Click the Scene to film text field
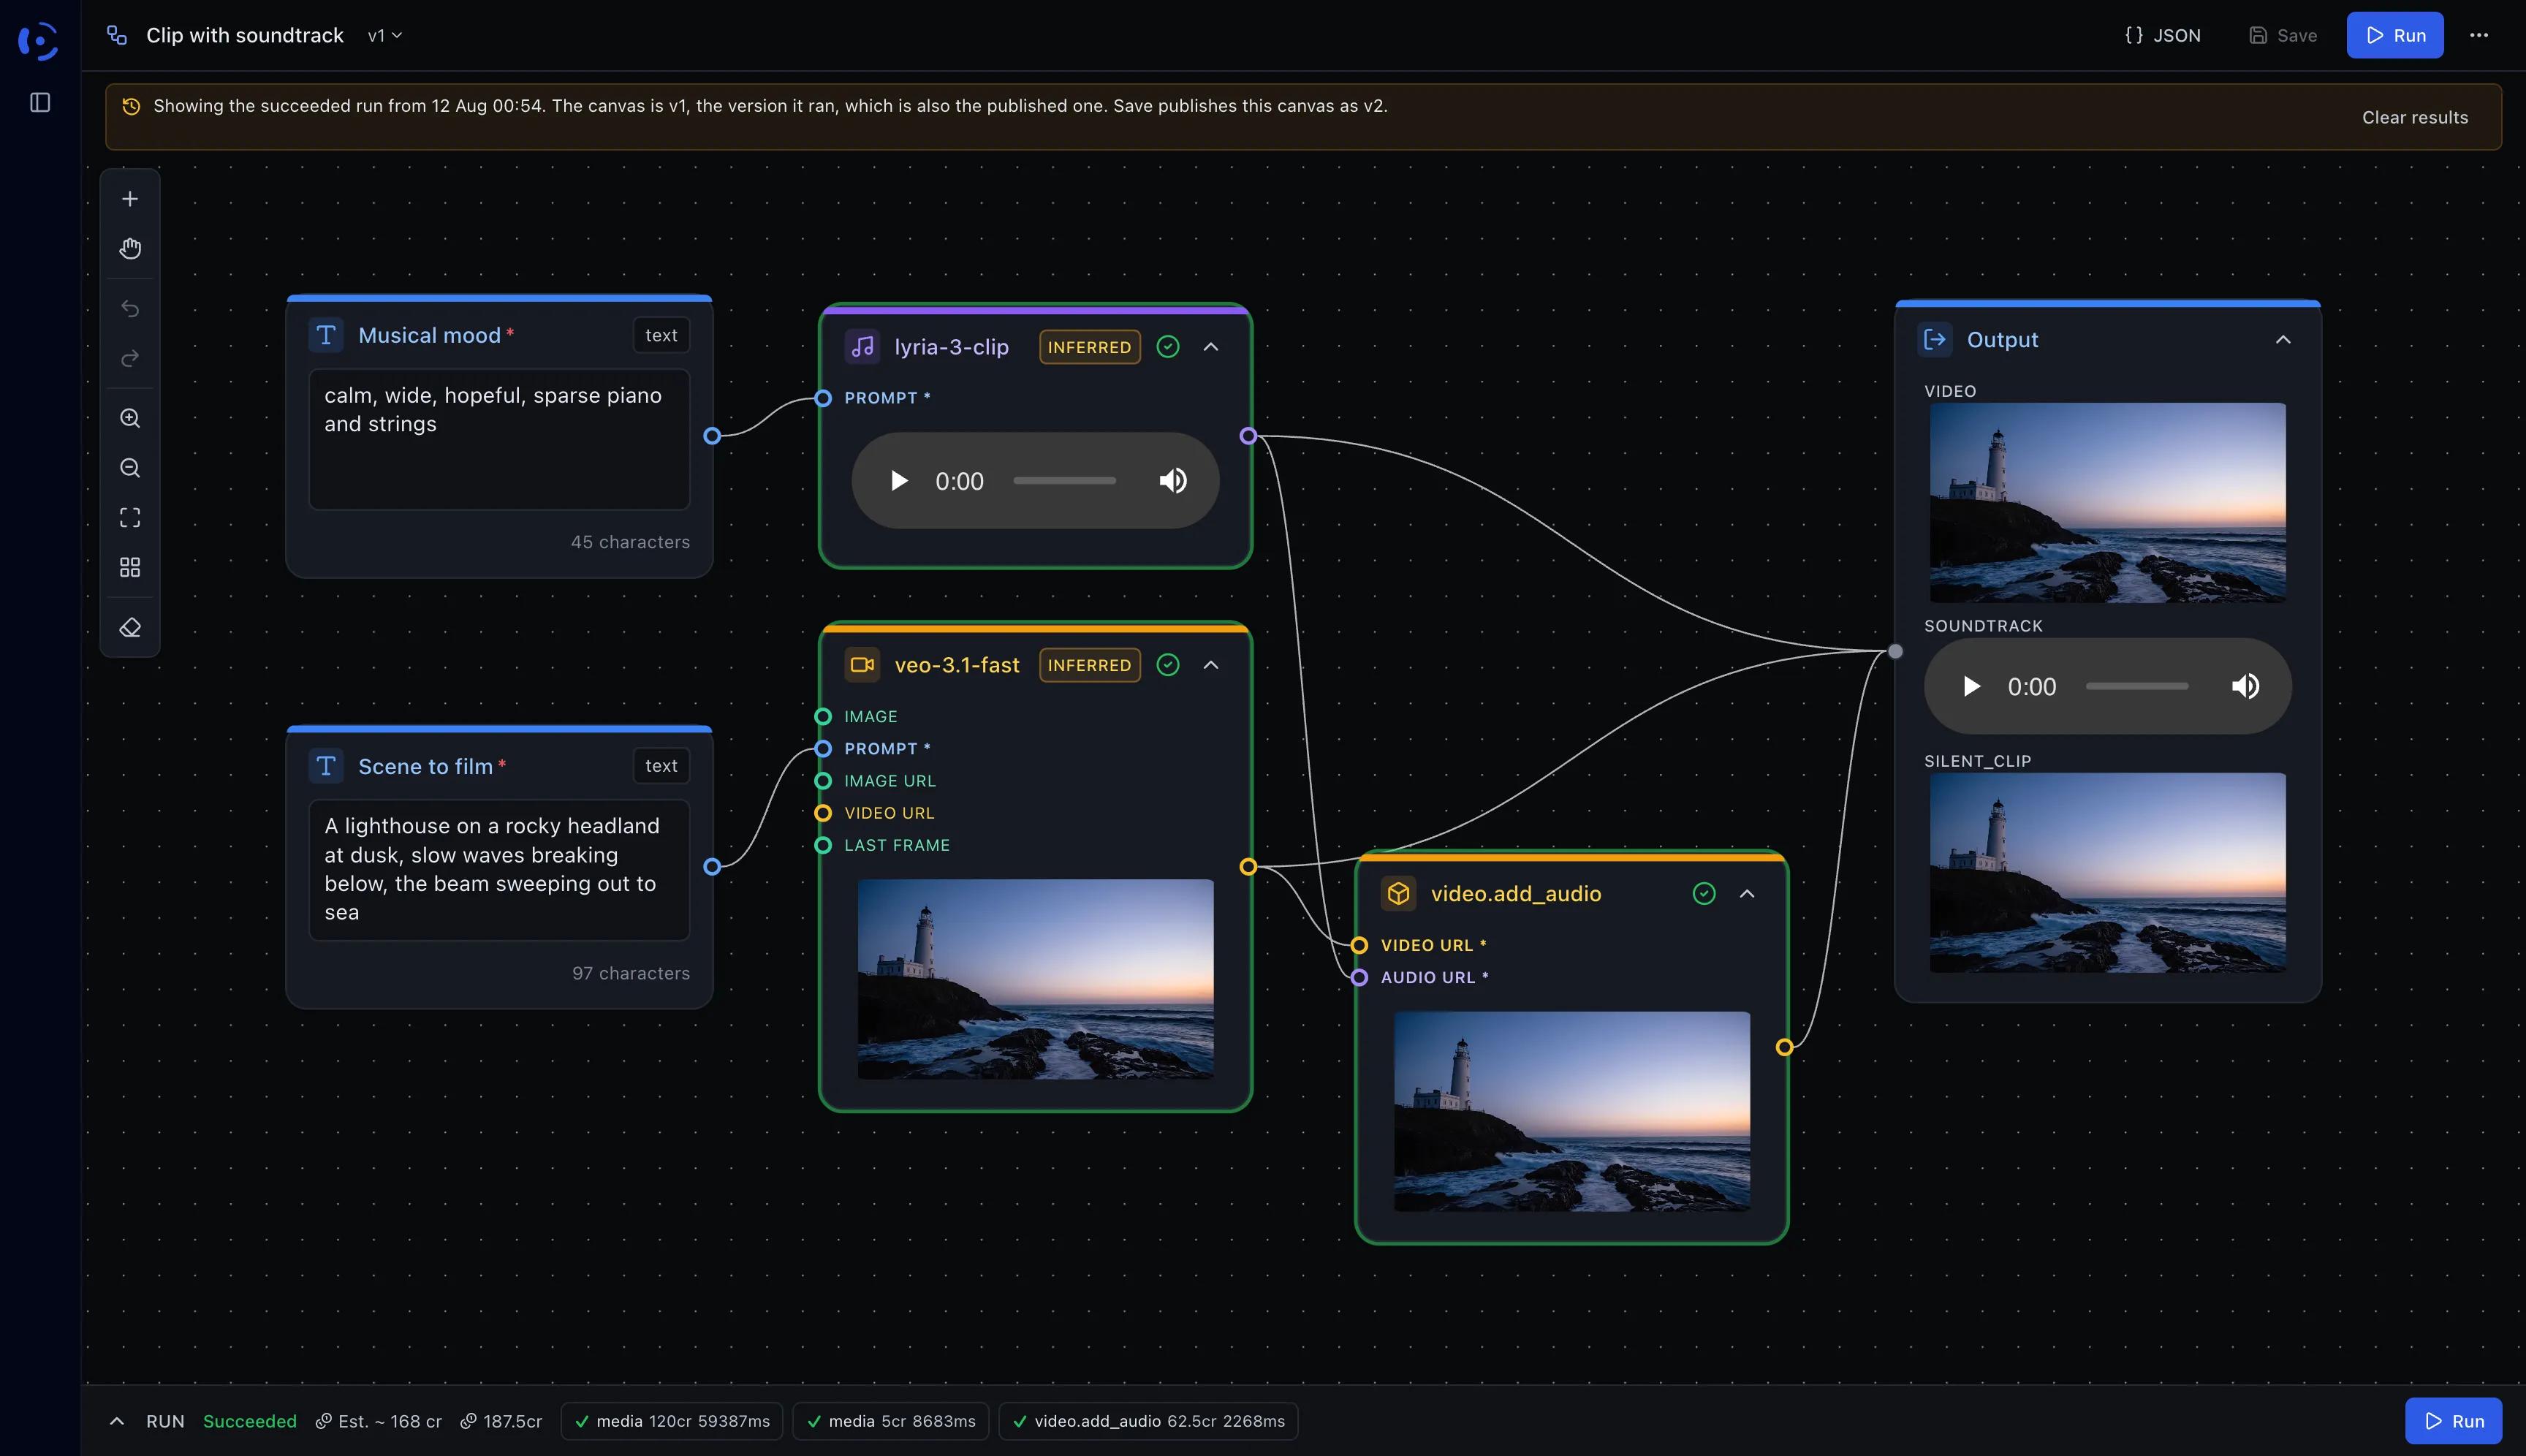Image resolution: width=2526 pixels, height=1456 pixels. [x=499, y=869]
